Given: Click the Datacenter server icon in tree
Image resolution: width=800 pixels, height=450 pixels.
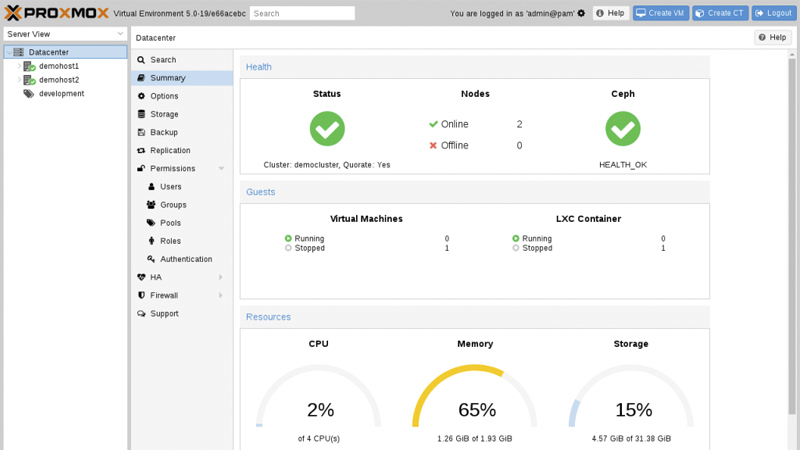Looking at the screenshot, I should tap(18, 52).
